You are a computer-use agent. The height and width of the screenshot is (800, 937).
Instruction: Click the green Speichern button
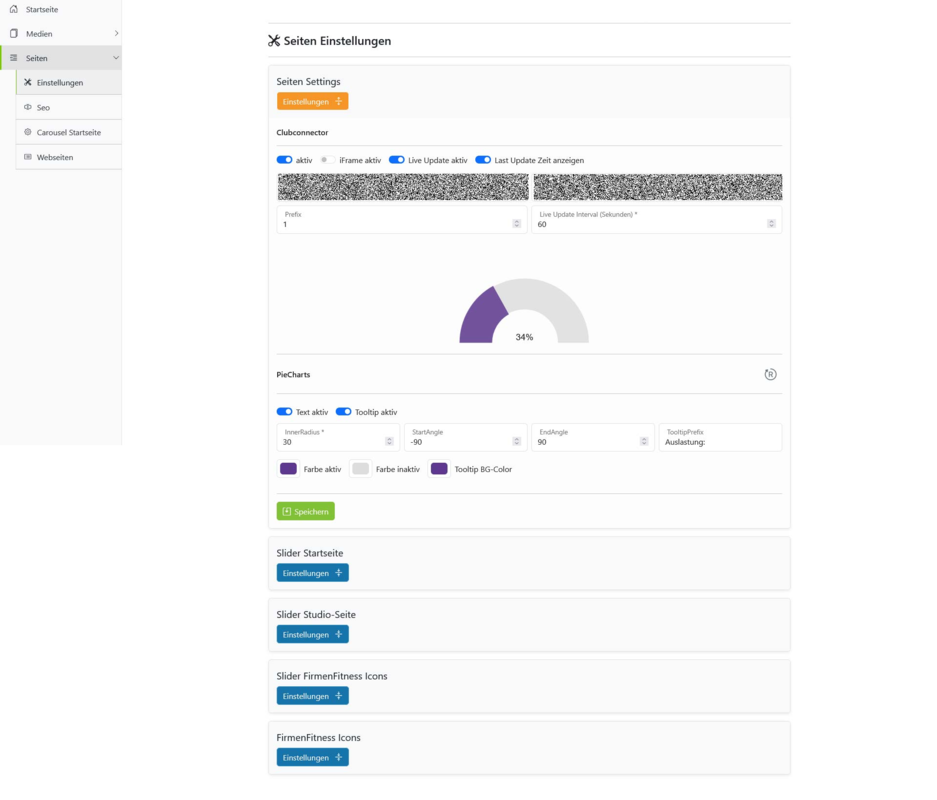[305, 511]
